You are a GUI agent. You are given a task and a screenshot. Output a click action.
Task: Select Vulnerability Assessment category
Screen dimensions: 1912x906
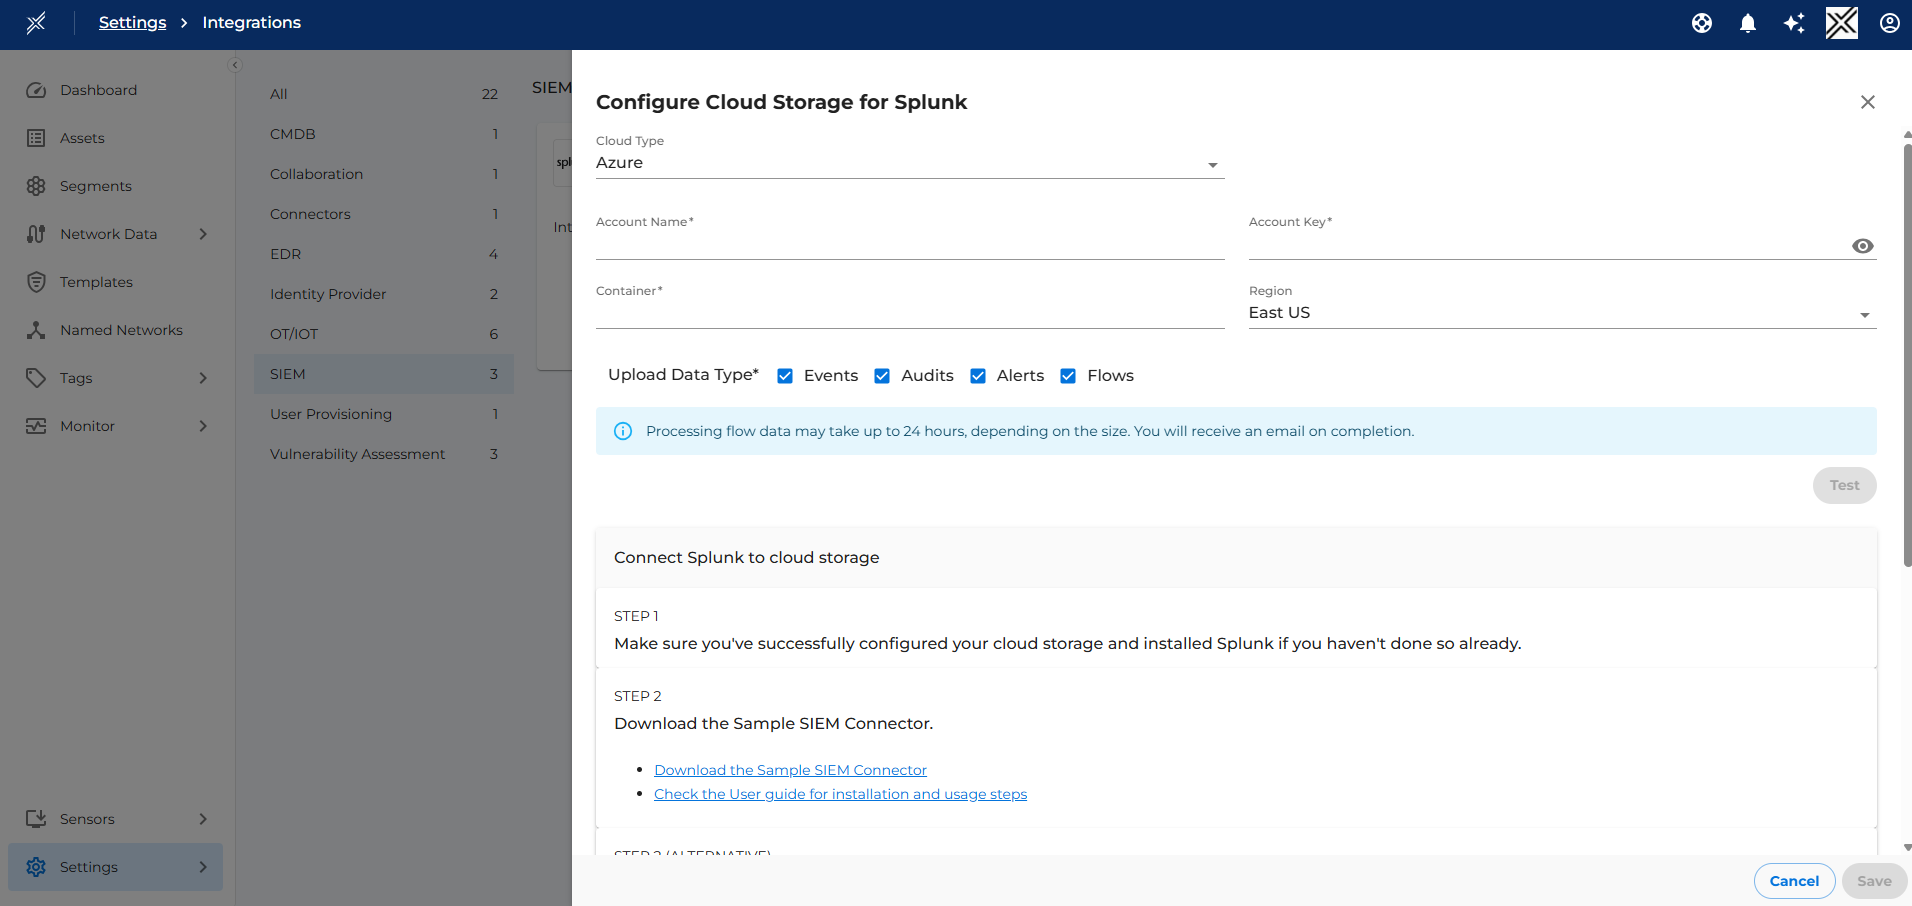point(357,454)
